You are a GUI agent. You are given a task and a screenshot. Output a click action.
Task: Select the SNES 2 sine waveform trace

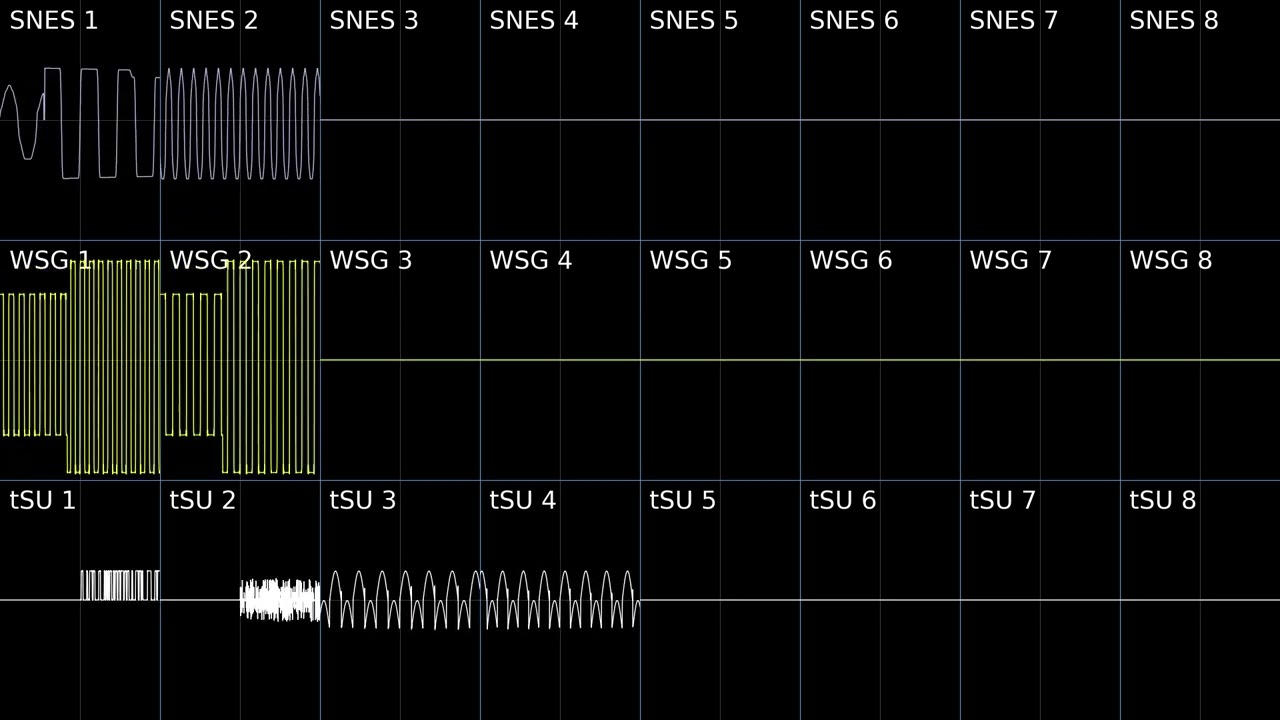click(x=240, y=123)
